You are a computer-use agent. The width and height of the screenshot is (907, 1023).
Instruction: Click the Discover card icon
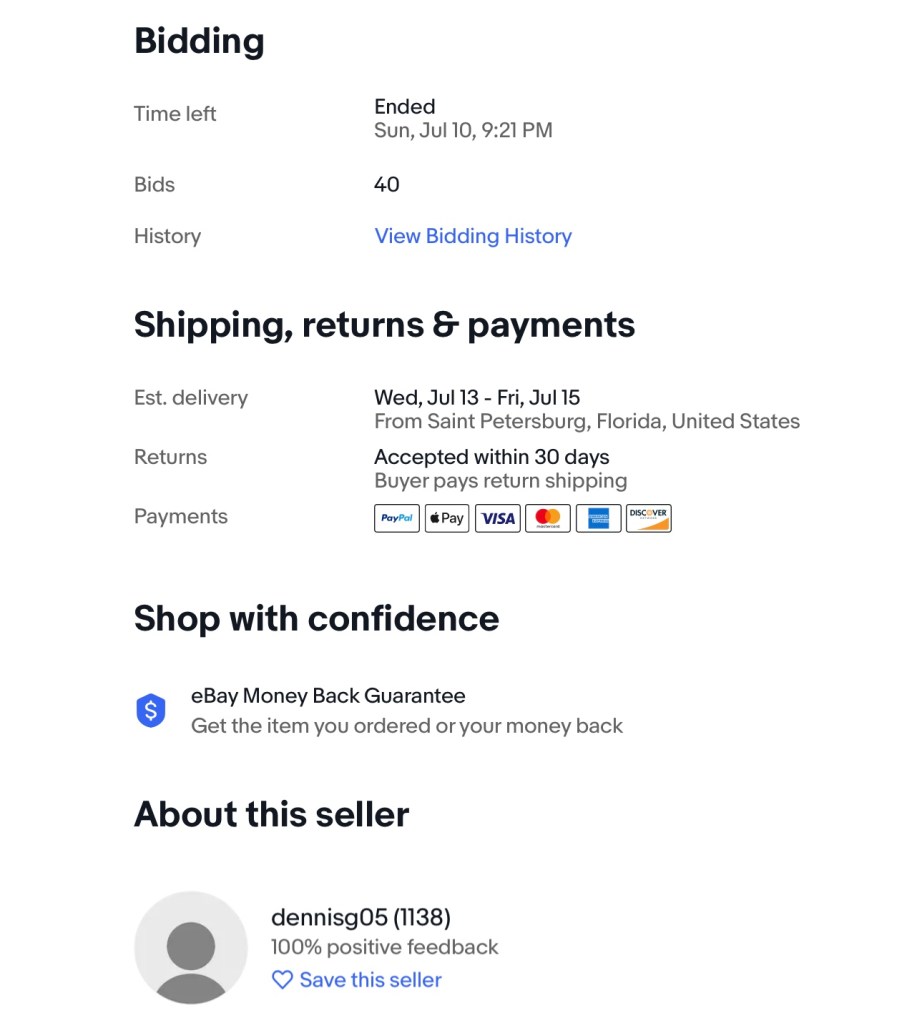click(648, 518)
